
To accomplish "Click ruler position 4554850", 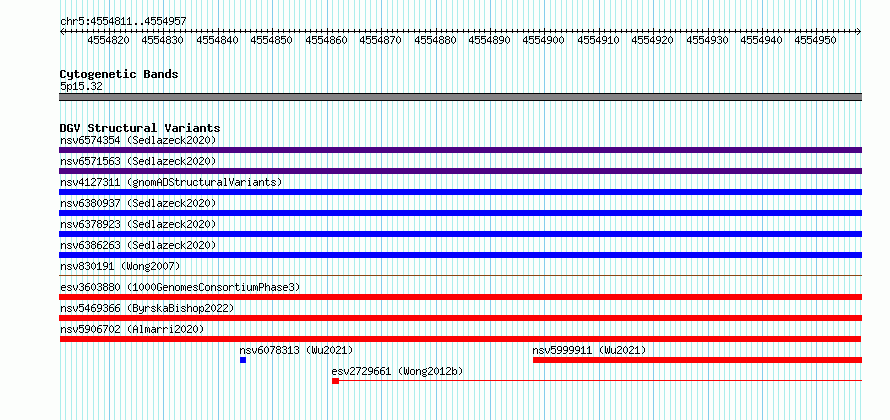I will point(271,40).
